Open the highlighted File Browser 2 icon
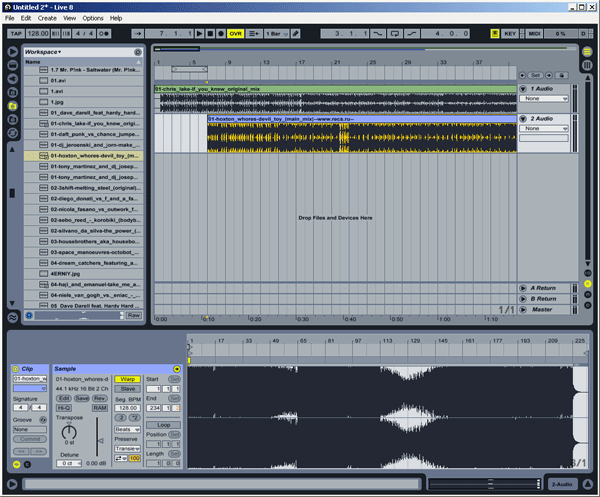600x497 pixels. 13,105
